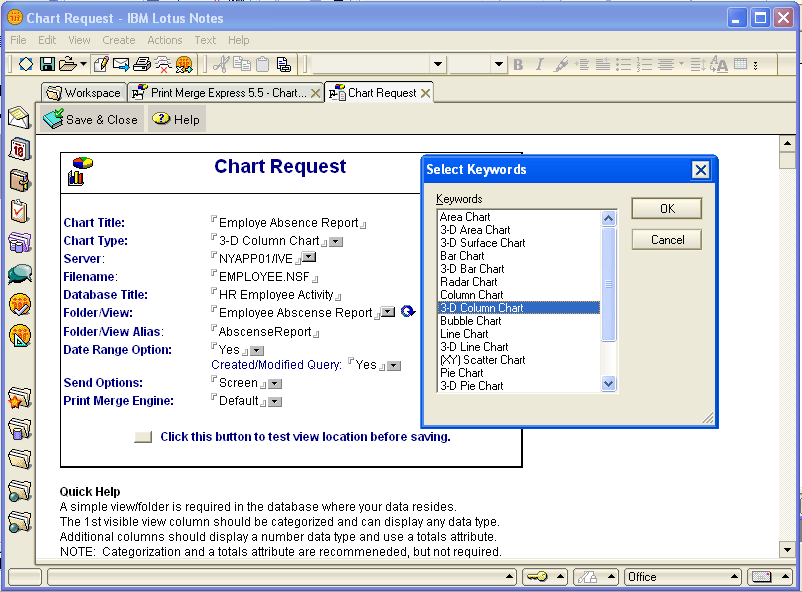Open Mail from the bookmark bar
The image size is (802, 592).
pos(19,118)
